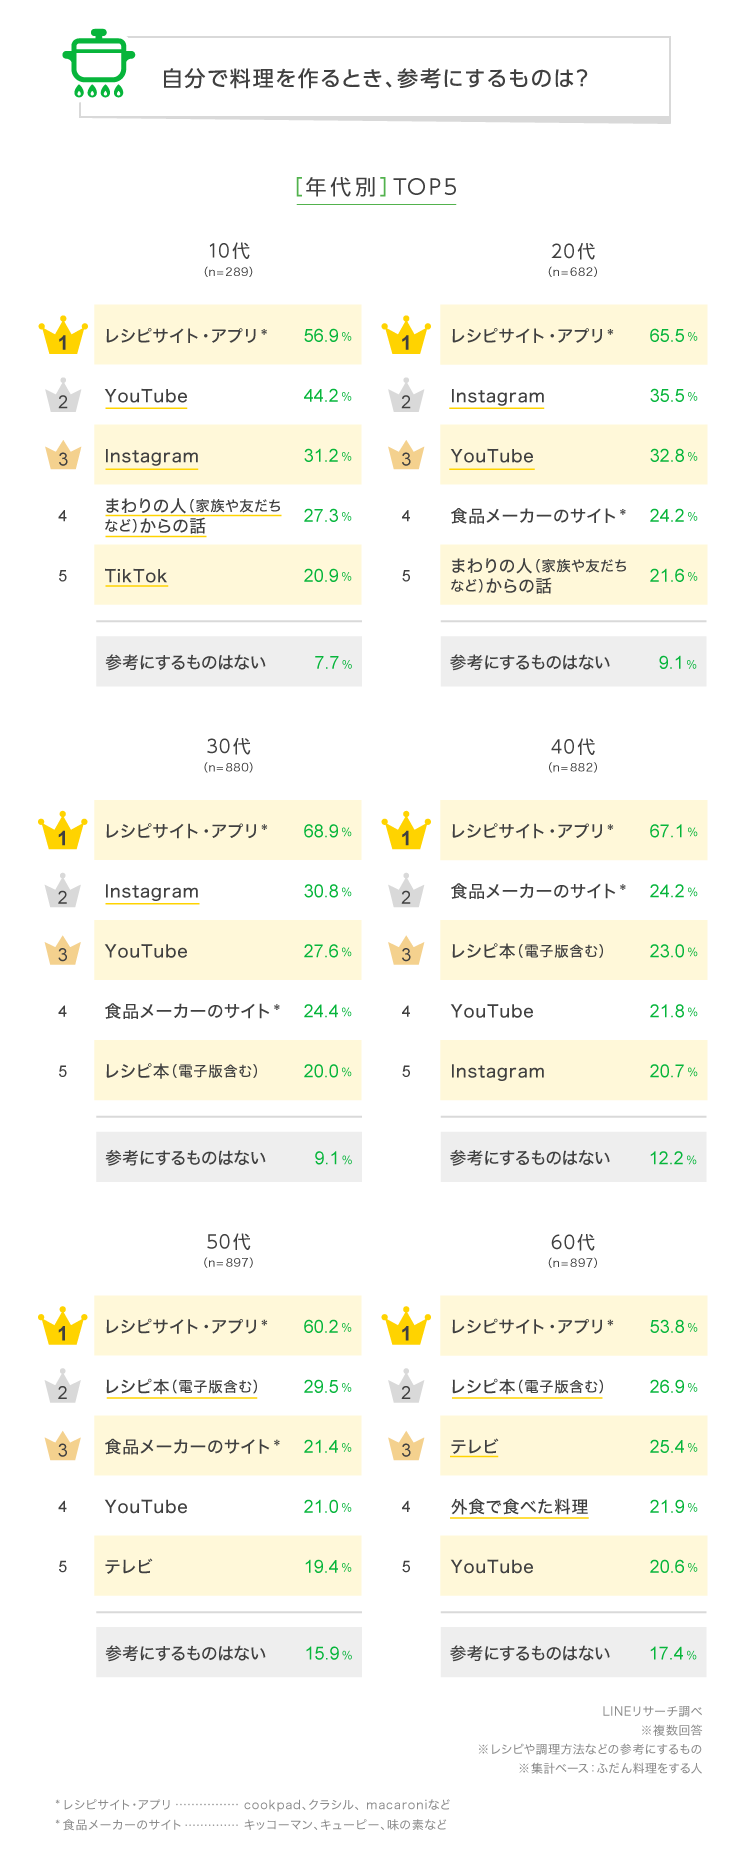Click the 17.4% value in 60代
This screenshot has height=1862, width=750.
(x=672, y=1654)
